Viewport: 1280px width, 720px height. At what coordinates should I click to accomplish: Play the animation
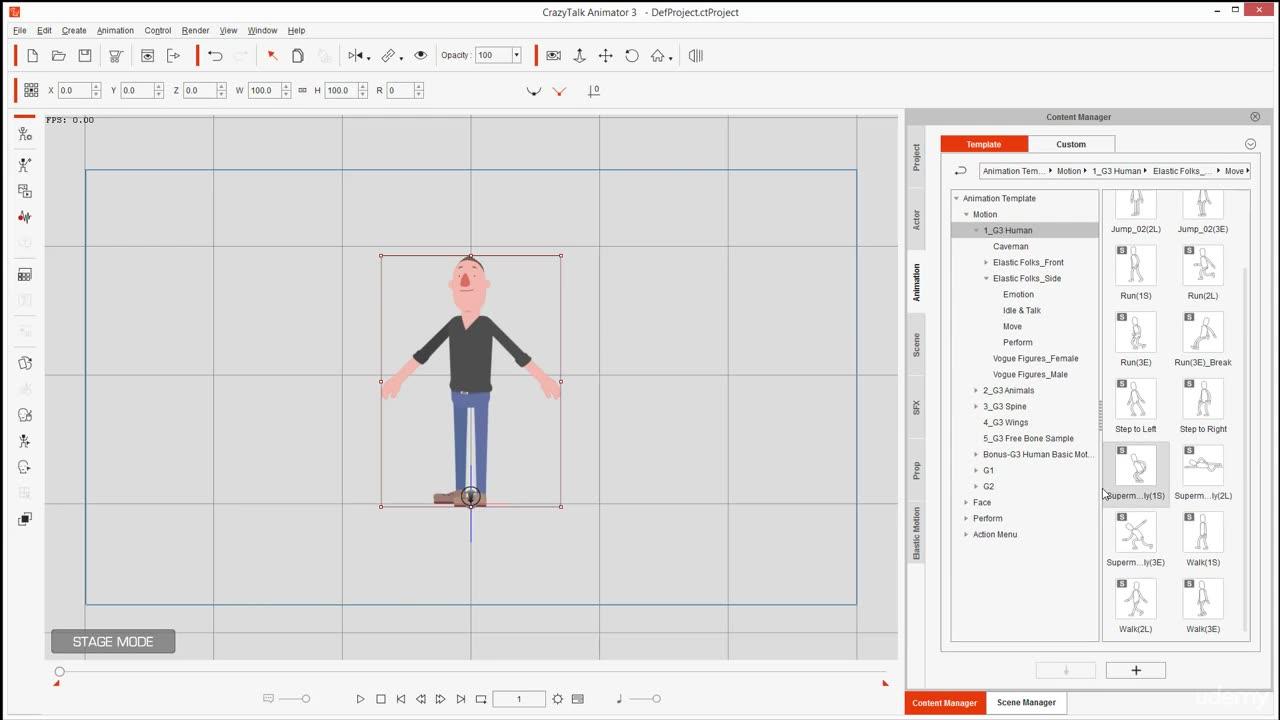click(361, 699)
